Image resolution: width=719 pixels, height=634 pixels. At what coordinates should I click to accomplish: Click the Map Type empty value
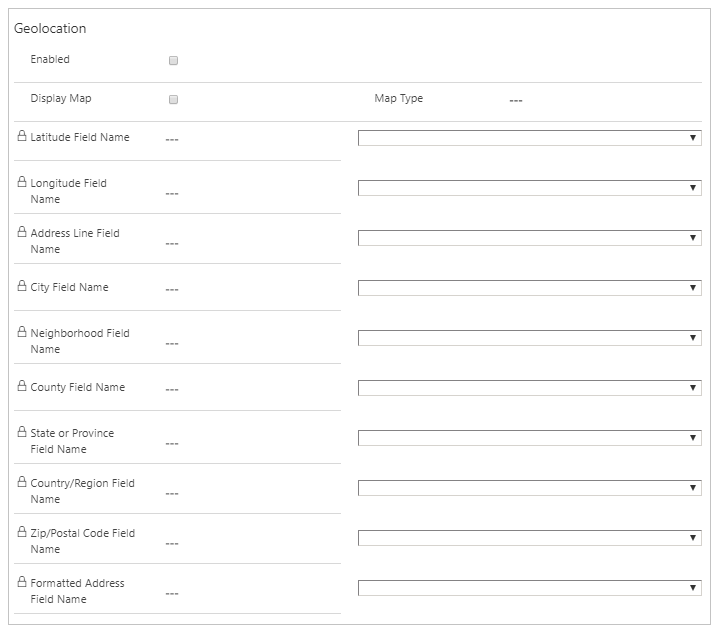515,101
